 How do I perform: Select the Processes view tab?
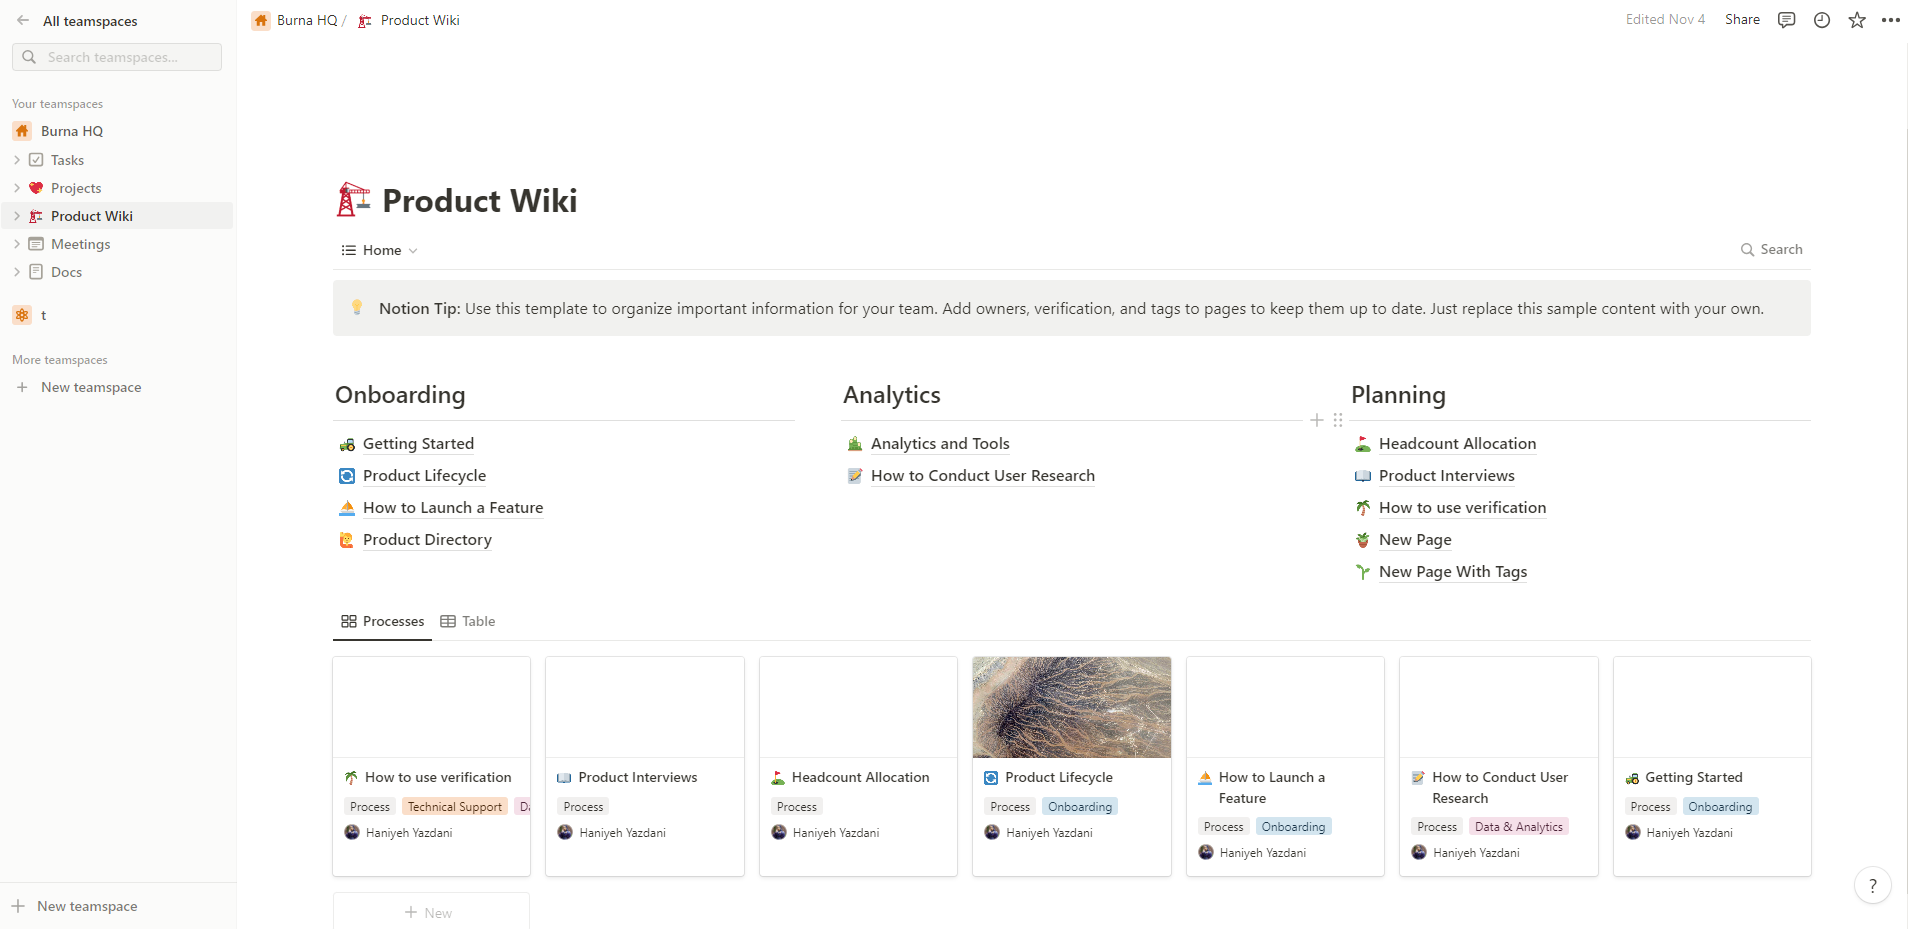coord(383,621)
